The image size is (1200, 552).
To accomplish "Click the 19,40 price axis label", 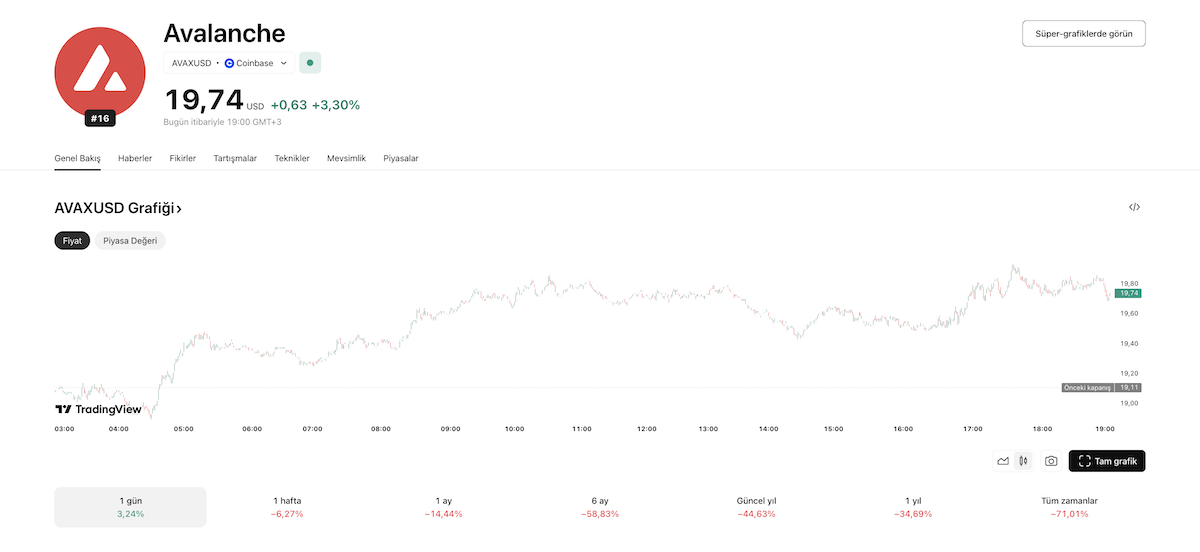I will pos(1130,343).
